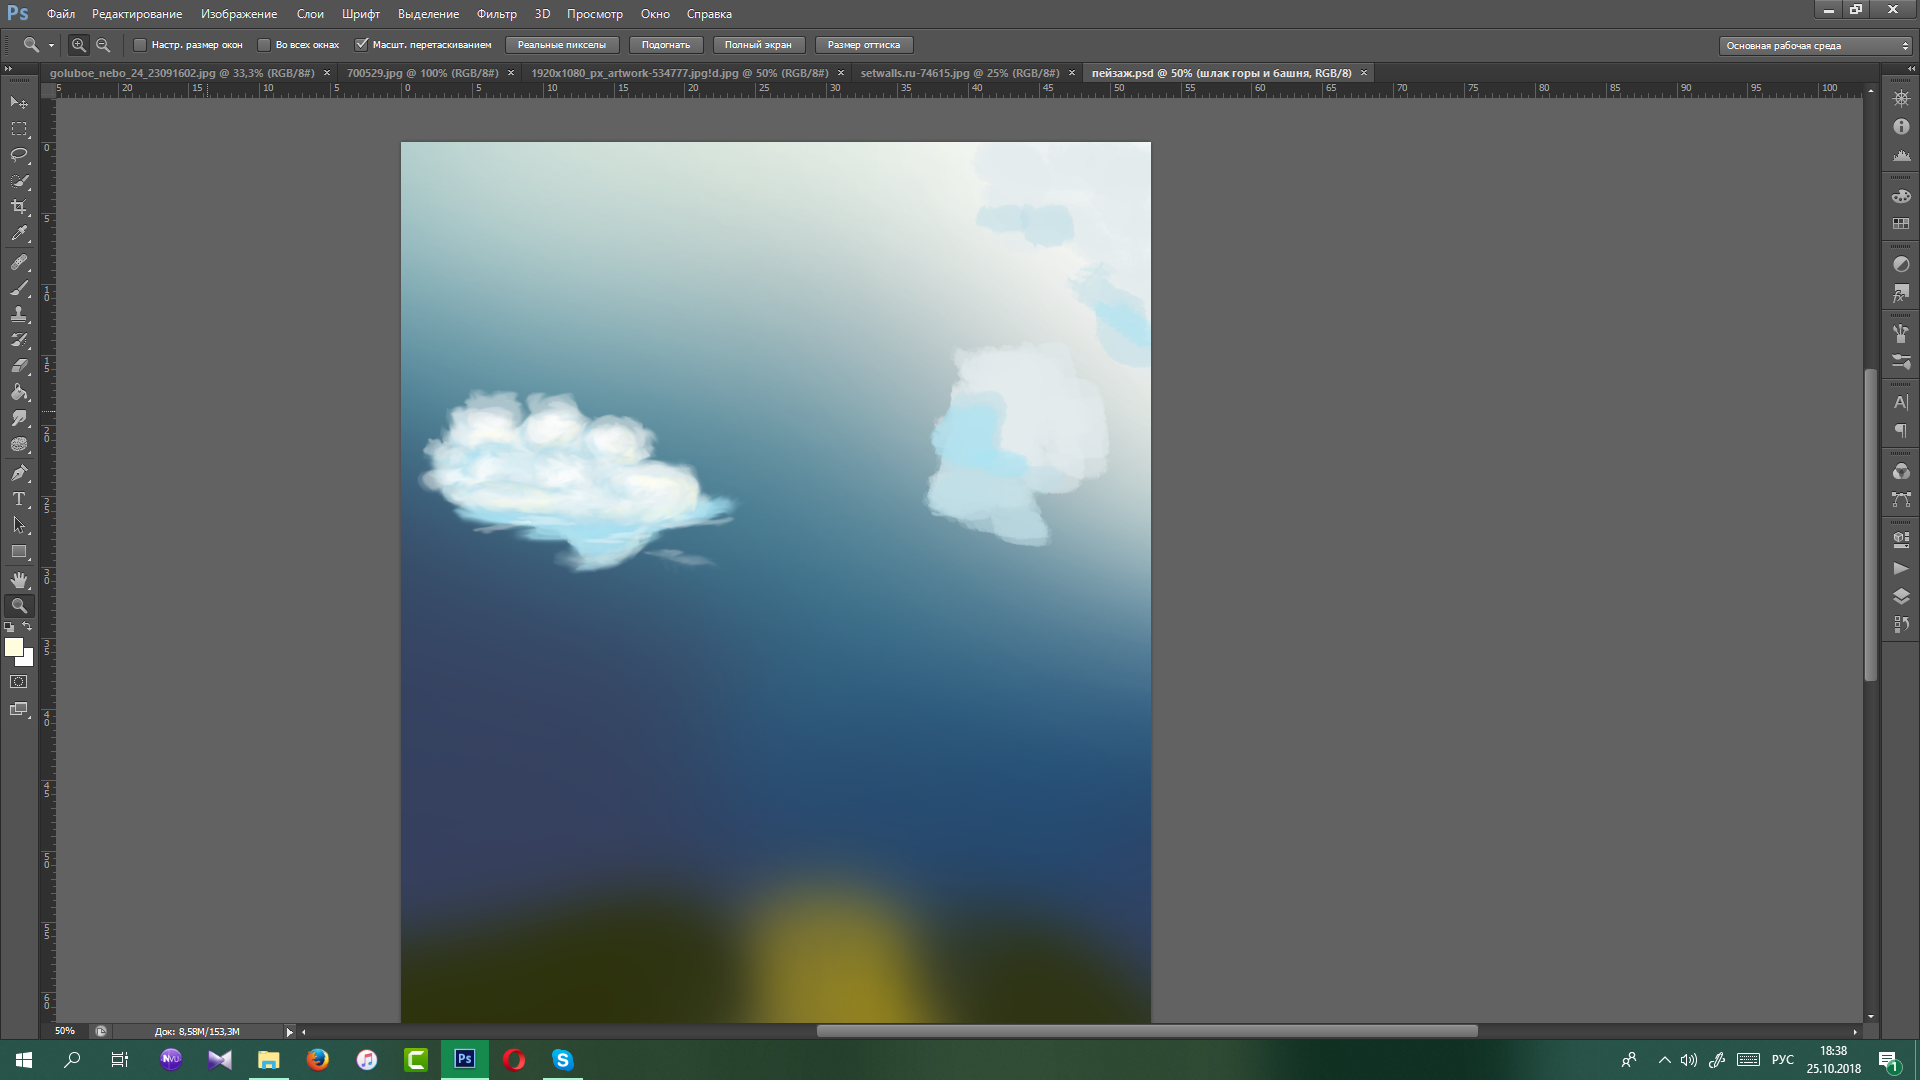Select the Brush tool

click(19, 288)
